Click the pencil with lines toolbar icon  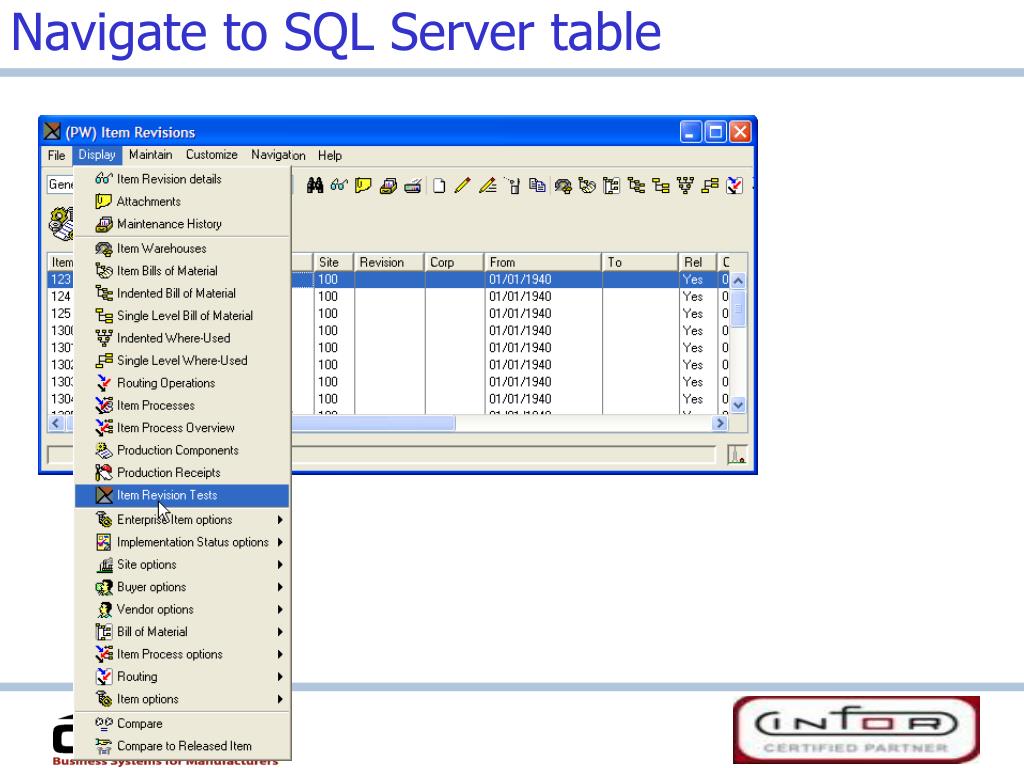pyautogui.click(x=488, y=185)
